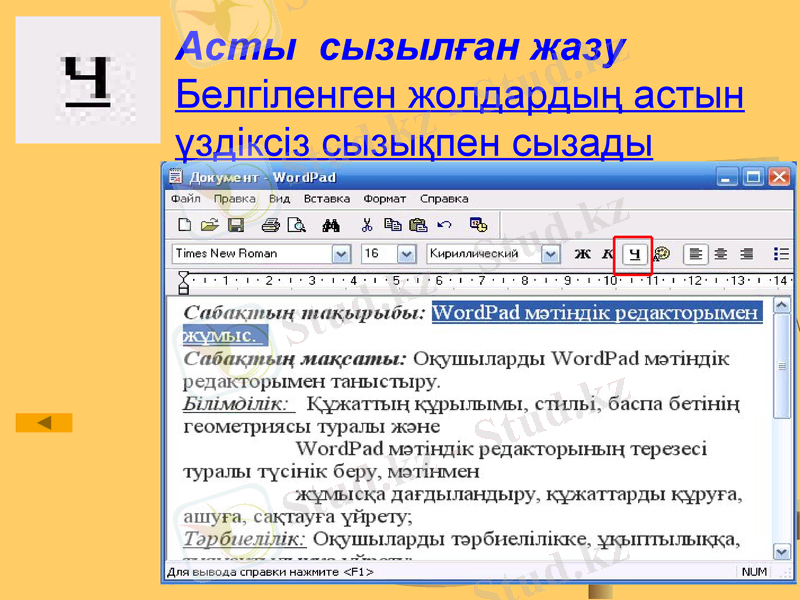Viewport: 800px width, 600px height.
Task: Open the Кириллический script dropdown
Action: point(550,253)
